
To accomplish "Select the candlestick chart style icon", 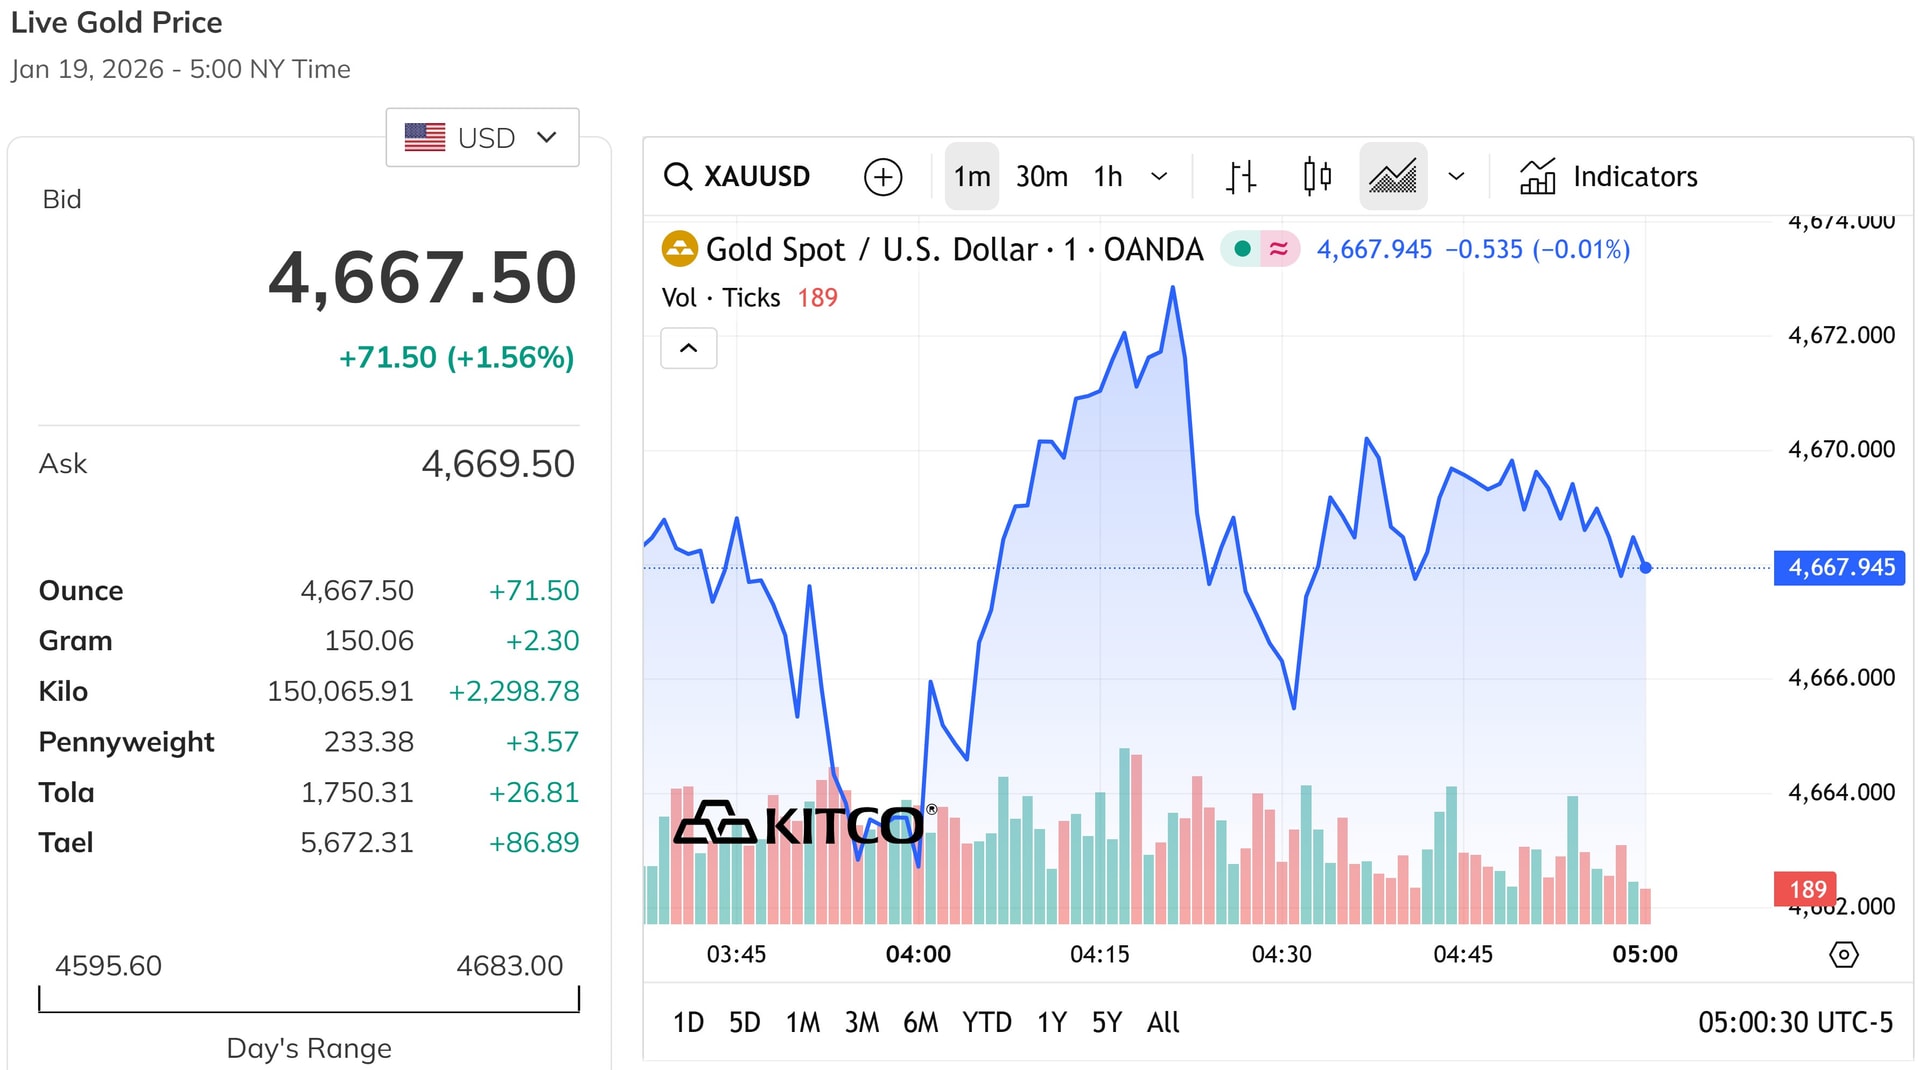I will pos(1316,176).
